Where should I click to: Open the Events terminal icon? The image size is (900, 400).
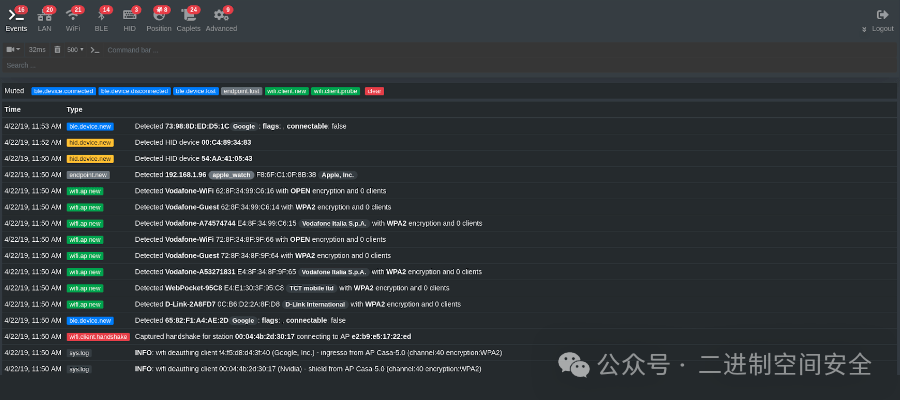[x=16, y=16]
